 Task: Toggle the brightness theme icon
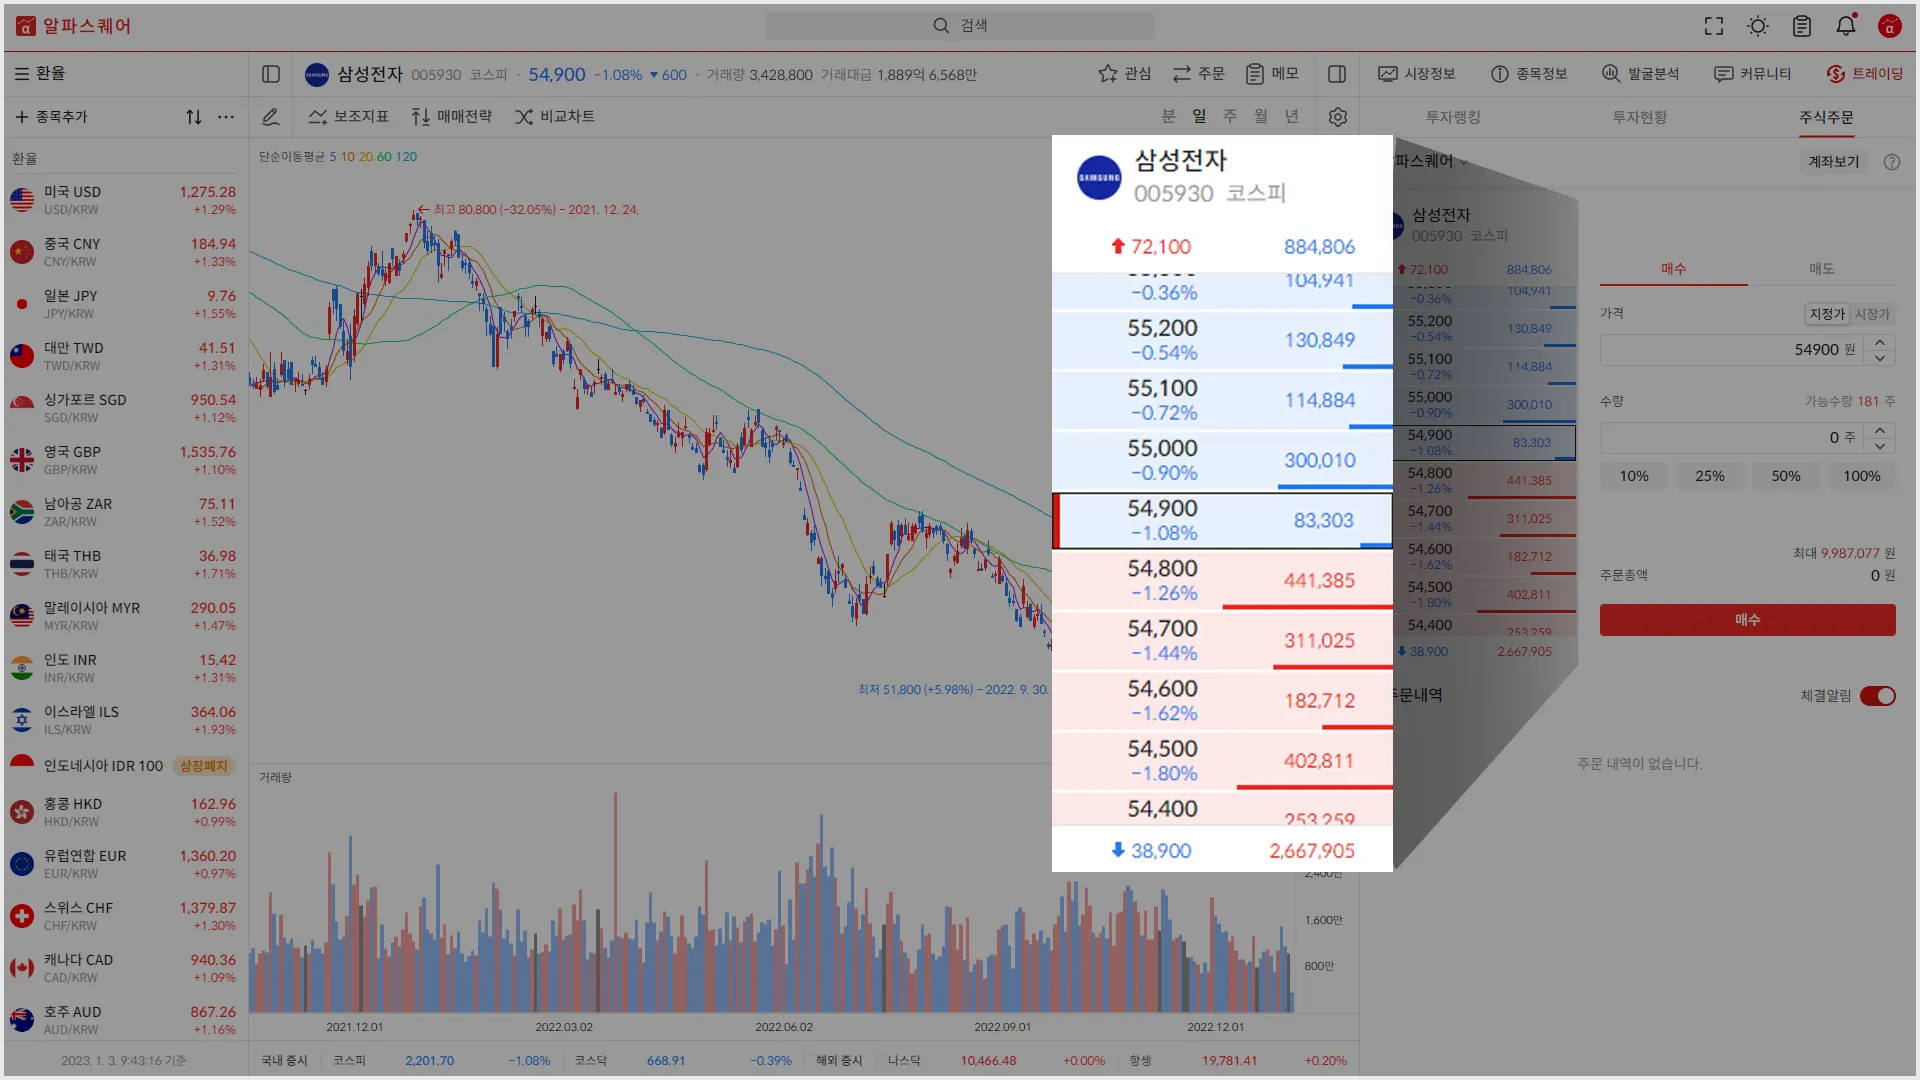1758,26
